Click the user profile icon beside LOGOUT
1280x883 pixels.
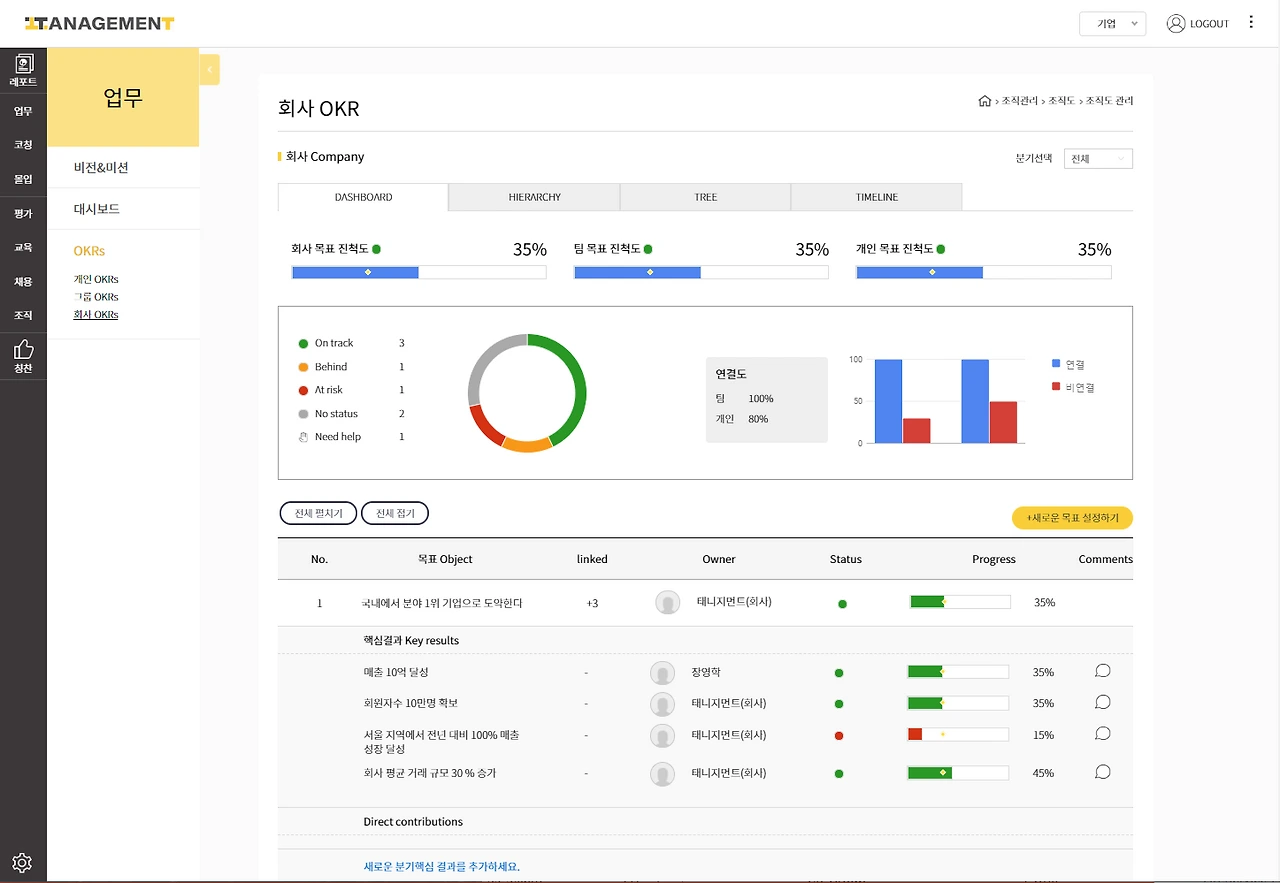[x=1176, y=23]
